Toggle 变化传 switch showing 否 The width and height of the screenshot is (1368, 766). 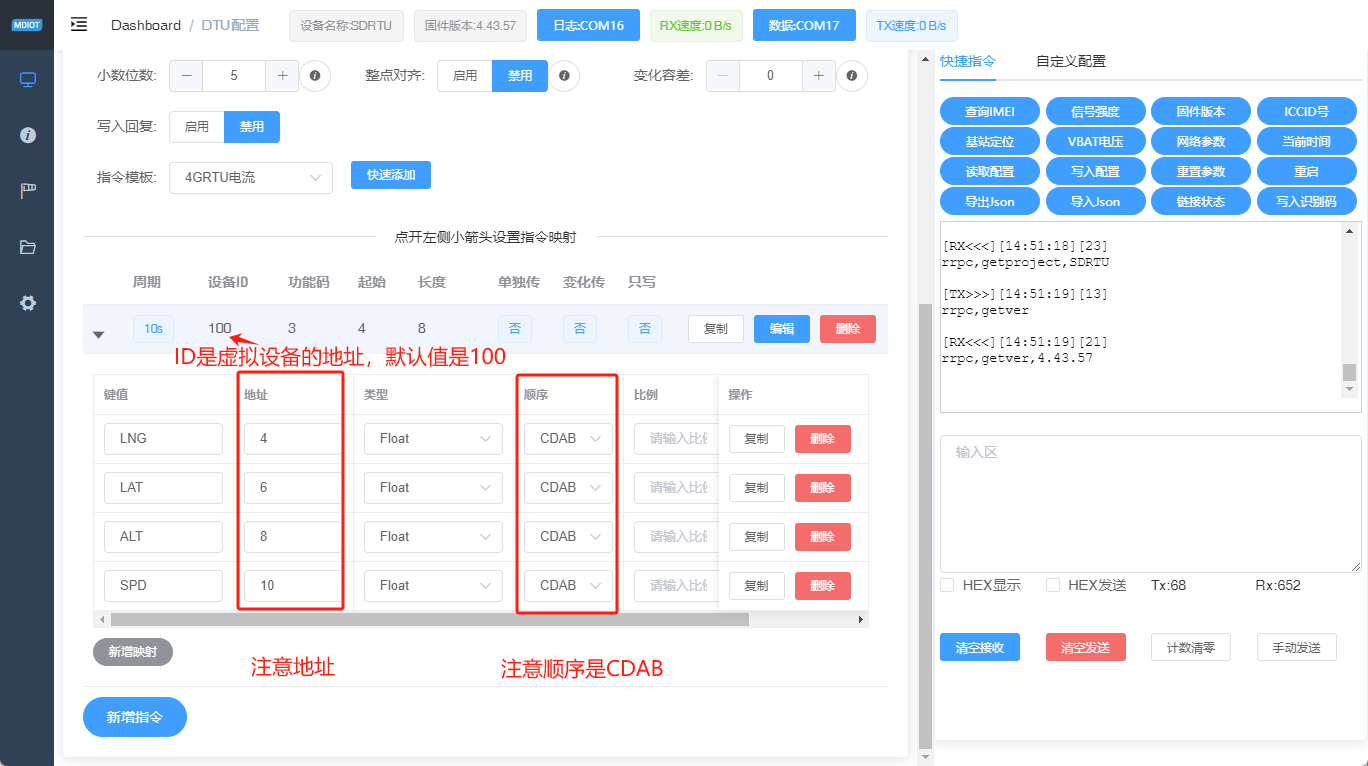point(580,329)
